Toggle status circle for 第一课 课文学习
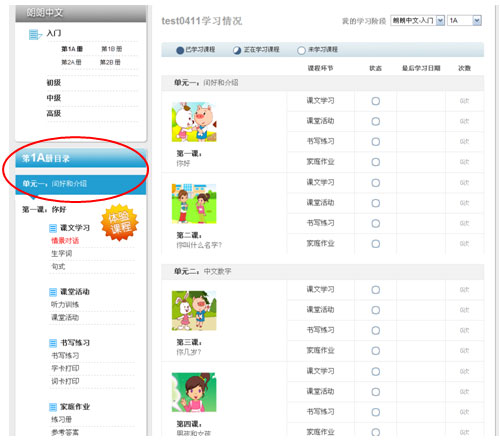This screenshot has width=500, height=443. click(x=376, y=101)
